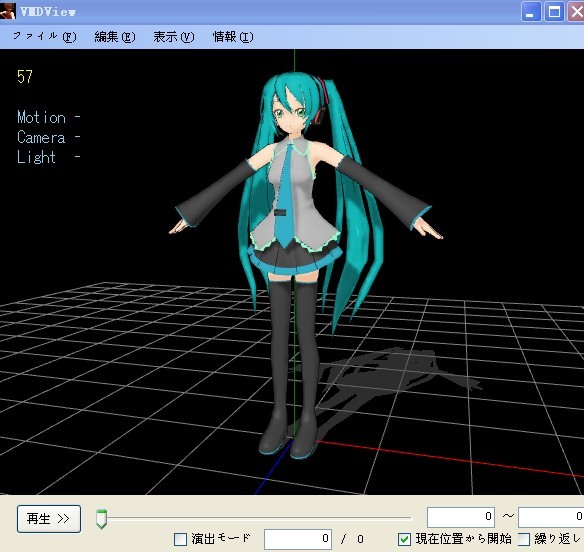
Task: Open the 編集 (E) menu
Action: [115, 37]
